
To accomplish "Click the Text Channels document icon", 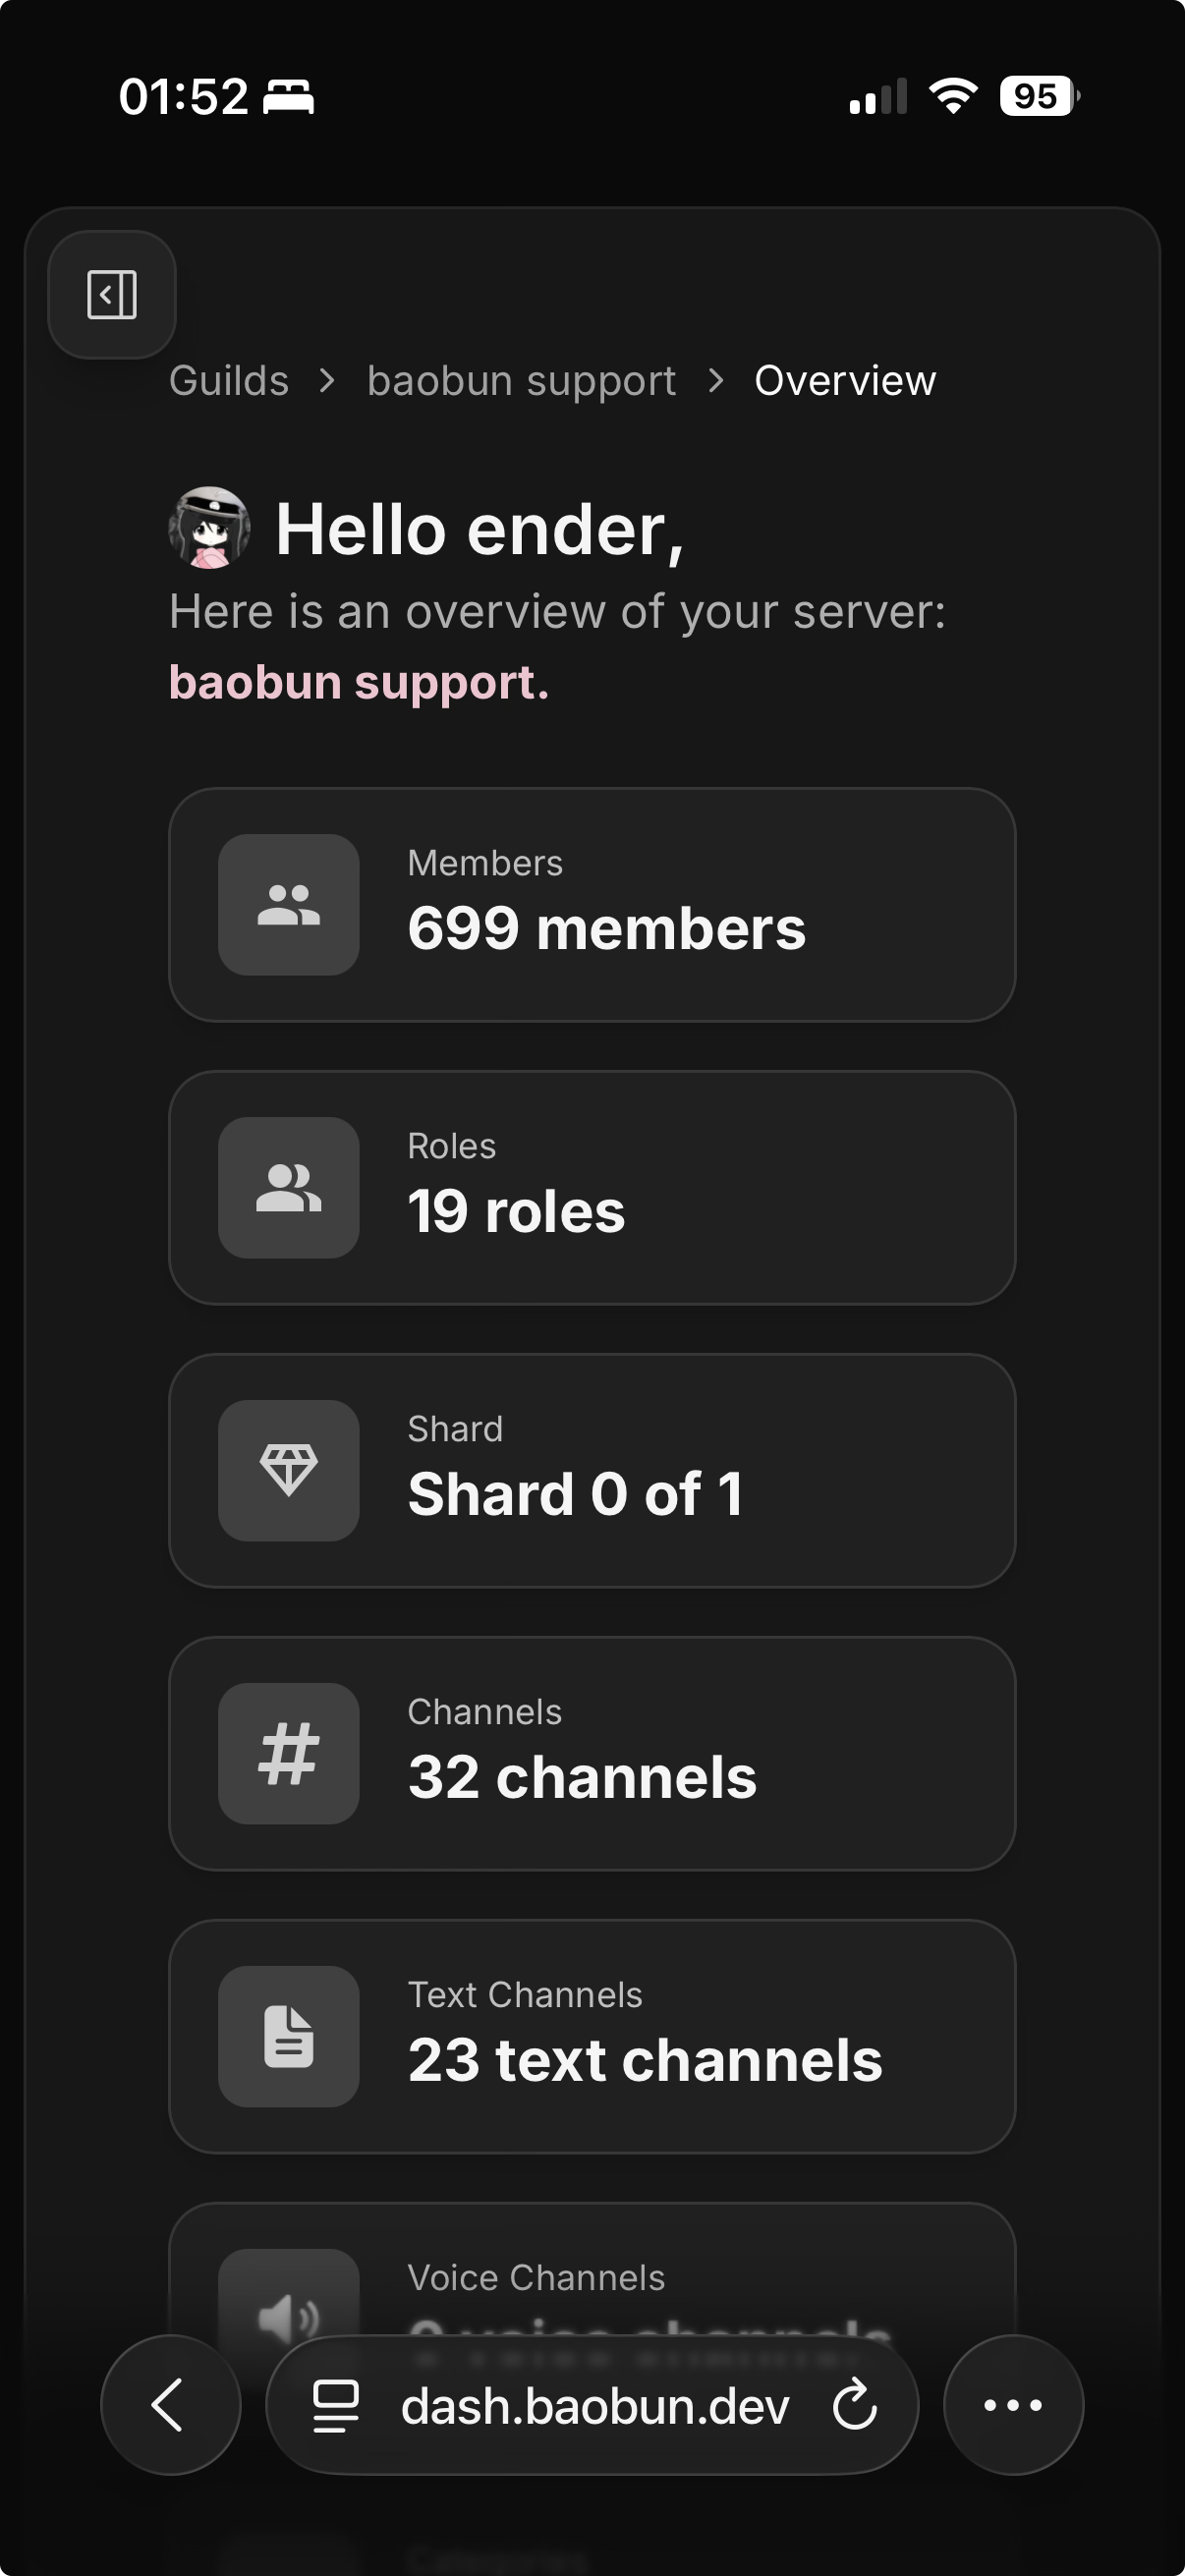I will pyautogui.click(x=289, y=2037).
